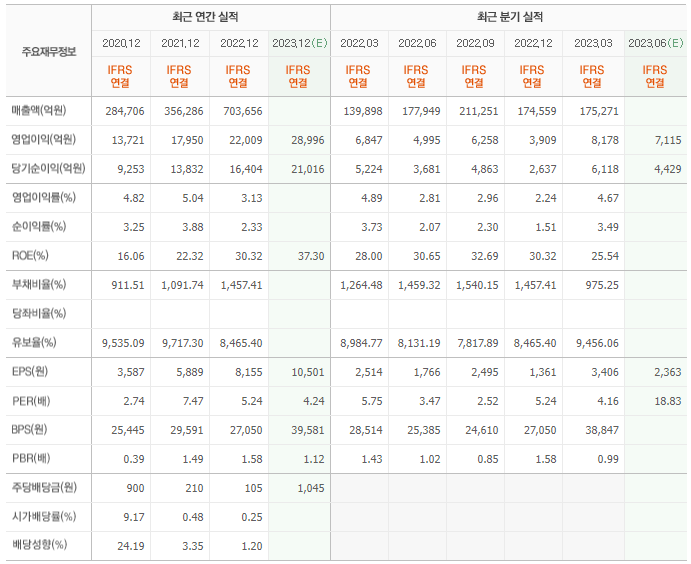Viewport: 691px width, 564px height.
Task: Click net income value 16,404
Action: point(246,170)
